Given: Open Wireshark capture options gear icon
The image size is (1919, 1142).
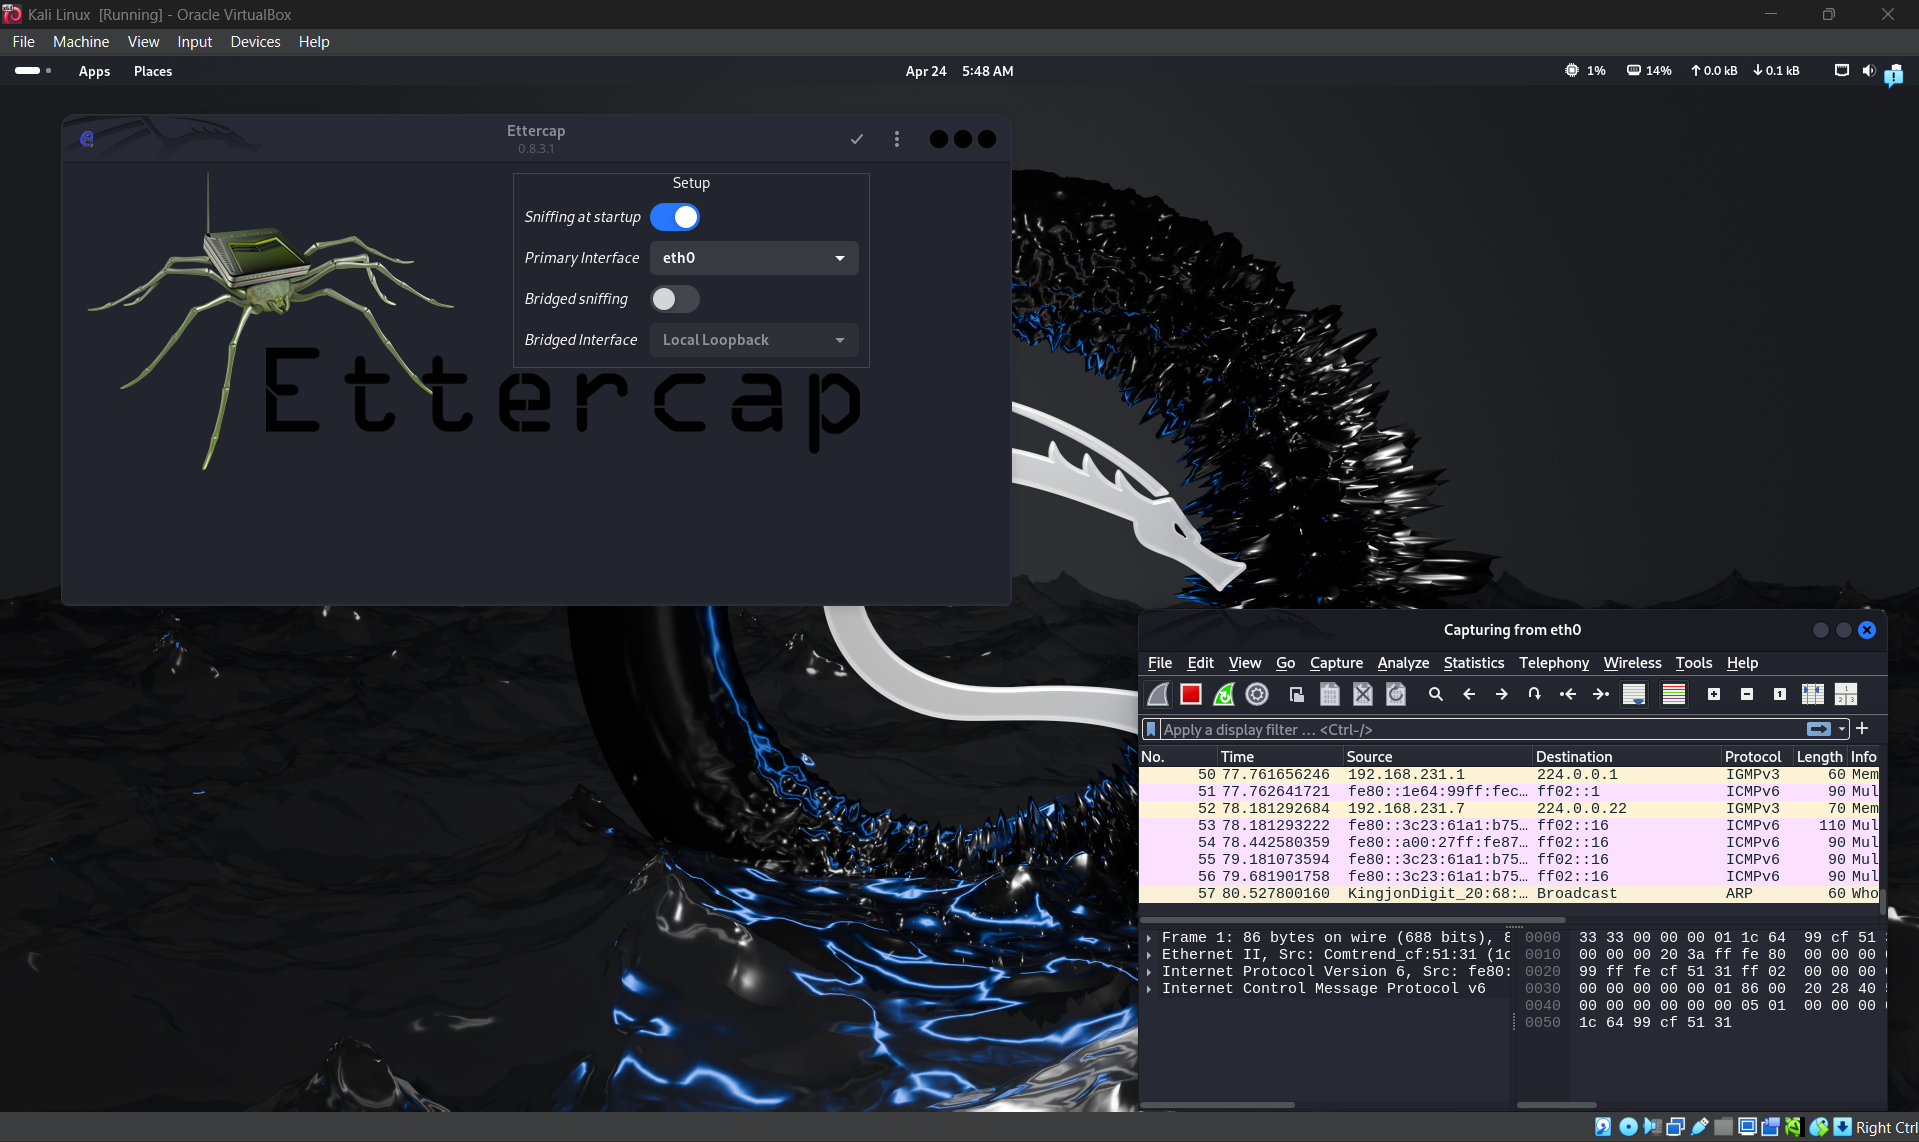Looking at the screenshot, I should pos(1257,694).
